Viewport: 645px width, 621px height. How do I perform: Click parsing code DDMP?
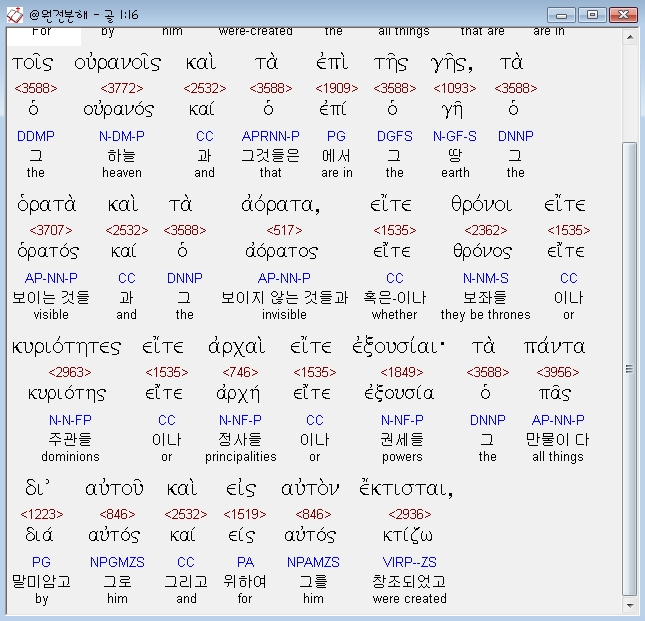pos(36,136)
